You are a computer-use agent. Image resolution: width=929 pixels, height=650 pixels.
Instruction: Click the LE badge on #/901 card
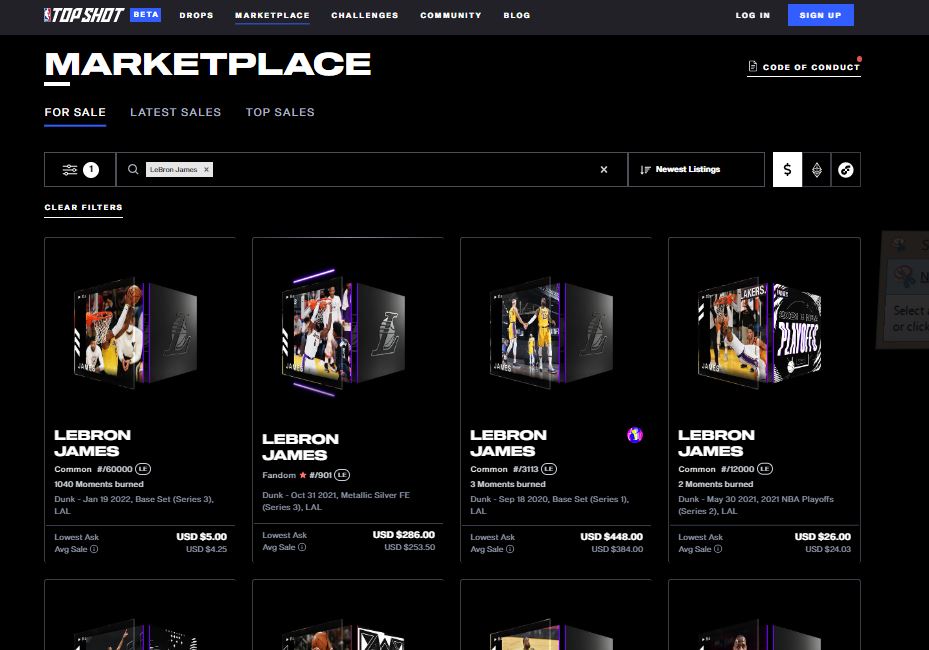tap(342, 475)
